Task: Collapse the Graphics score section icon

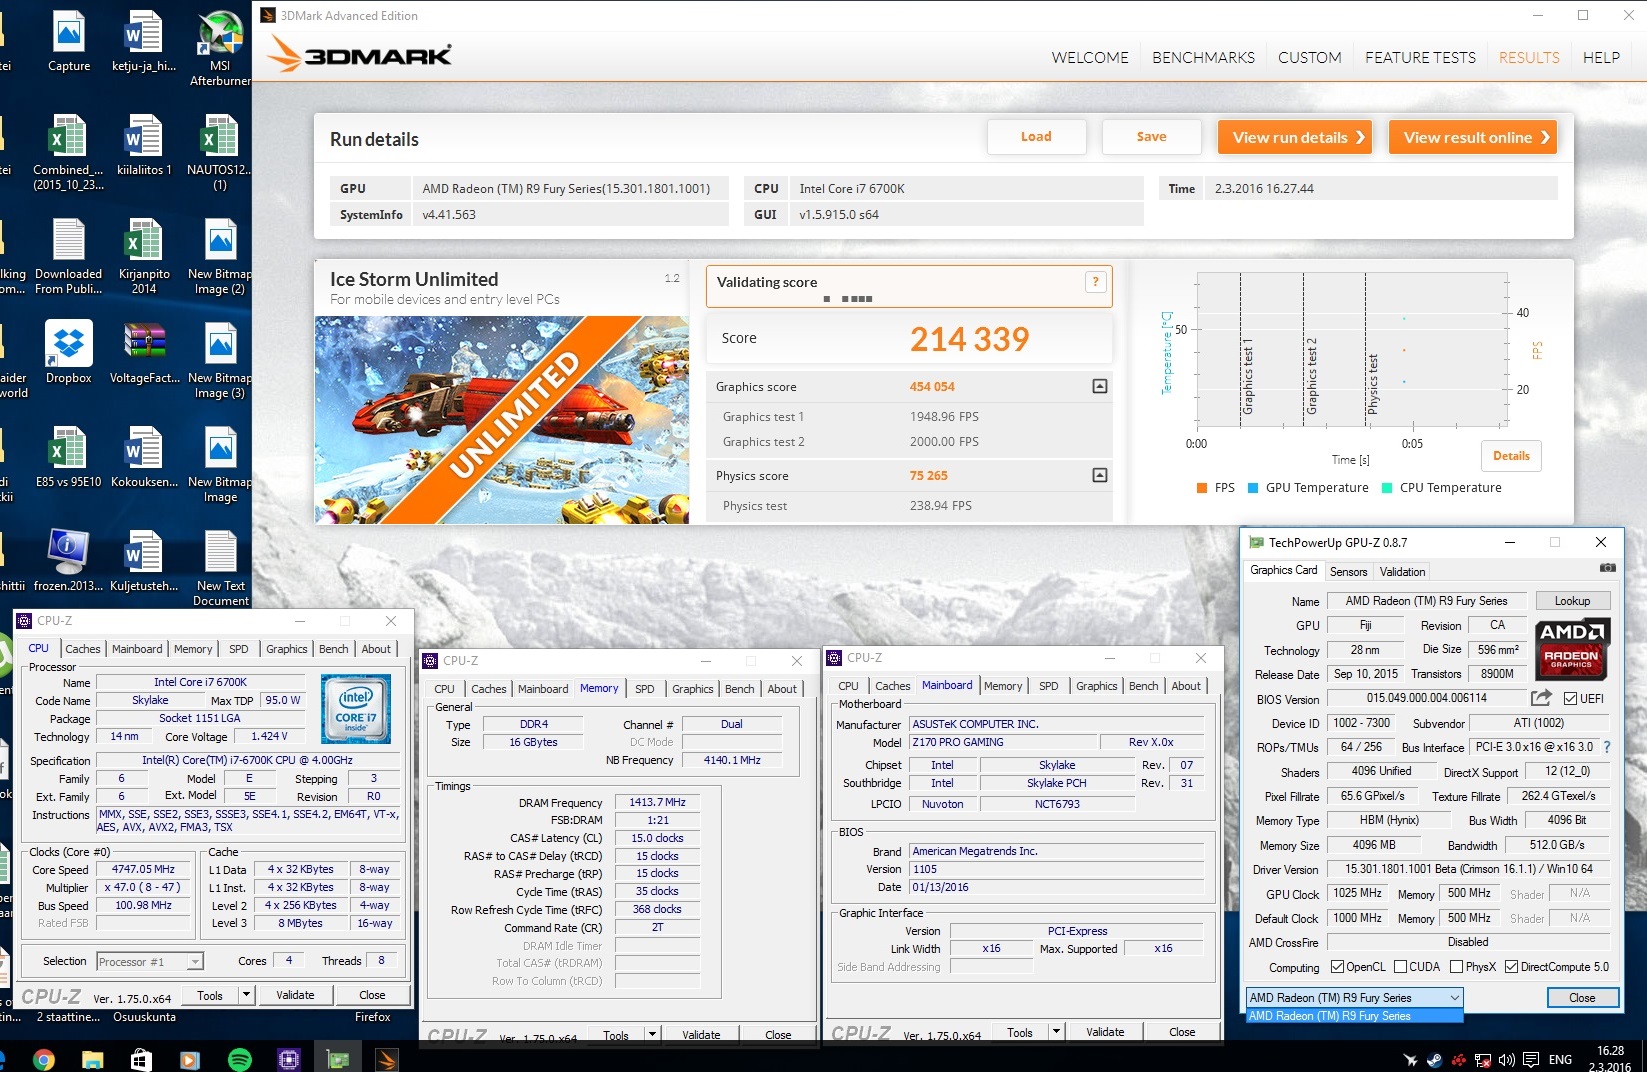Action: click(1099, 386)
